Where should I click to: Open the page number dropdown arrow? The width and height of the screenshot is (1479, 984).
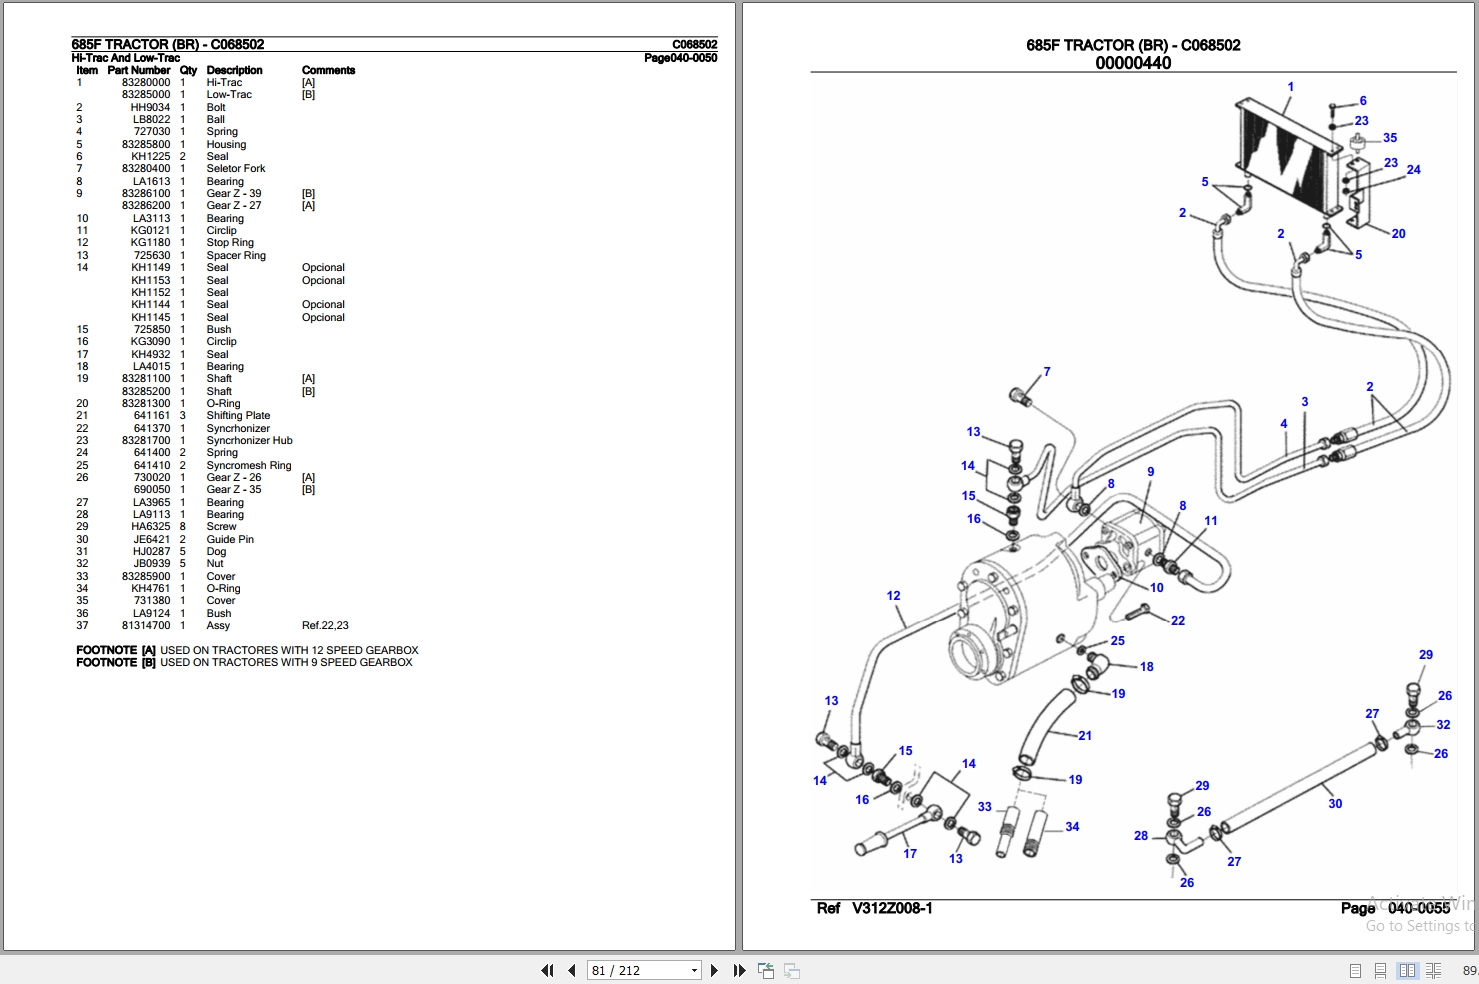[694, 970]
